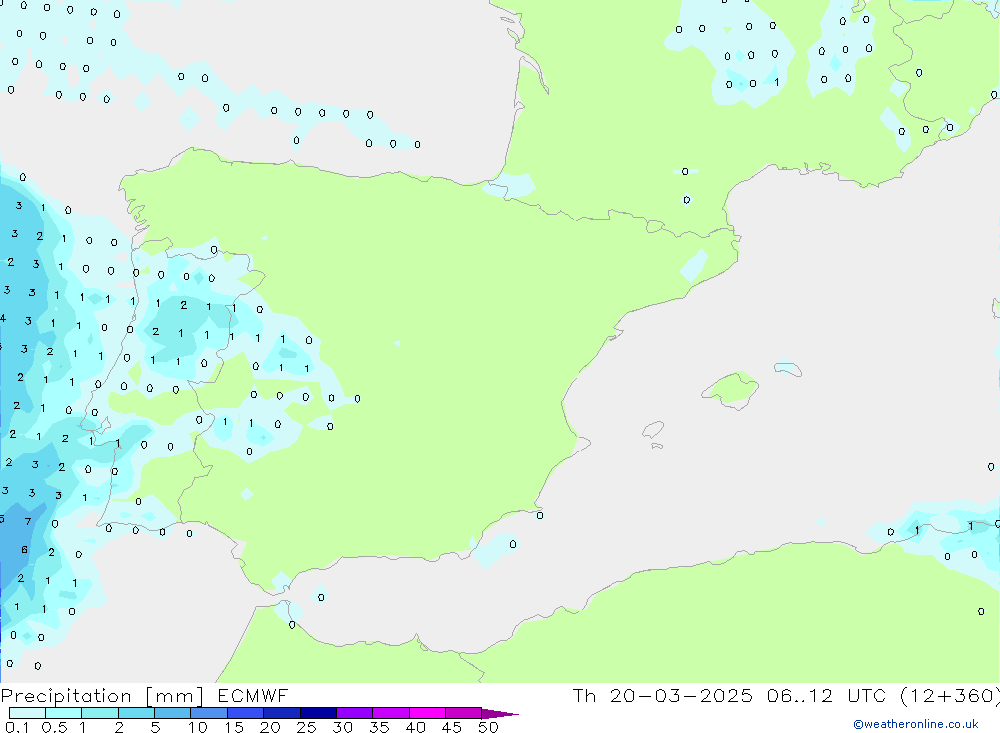Select the 2–5 mm legend color
The image size is (1000, 733).
(136, 713)
